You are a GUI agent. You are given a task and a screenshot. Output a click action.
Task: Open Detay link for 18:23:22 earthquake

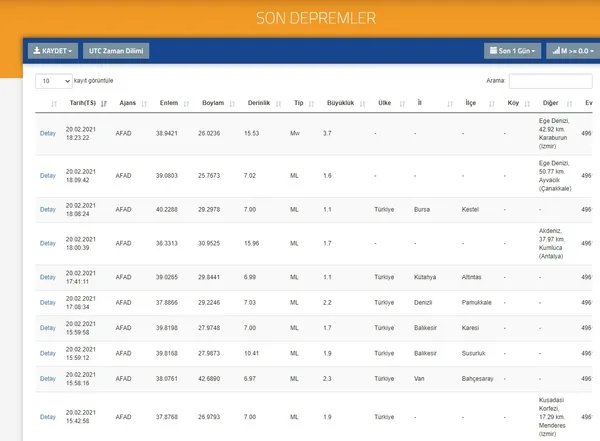tap(47, 133)
